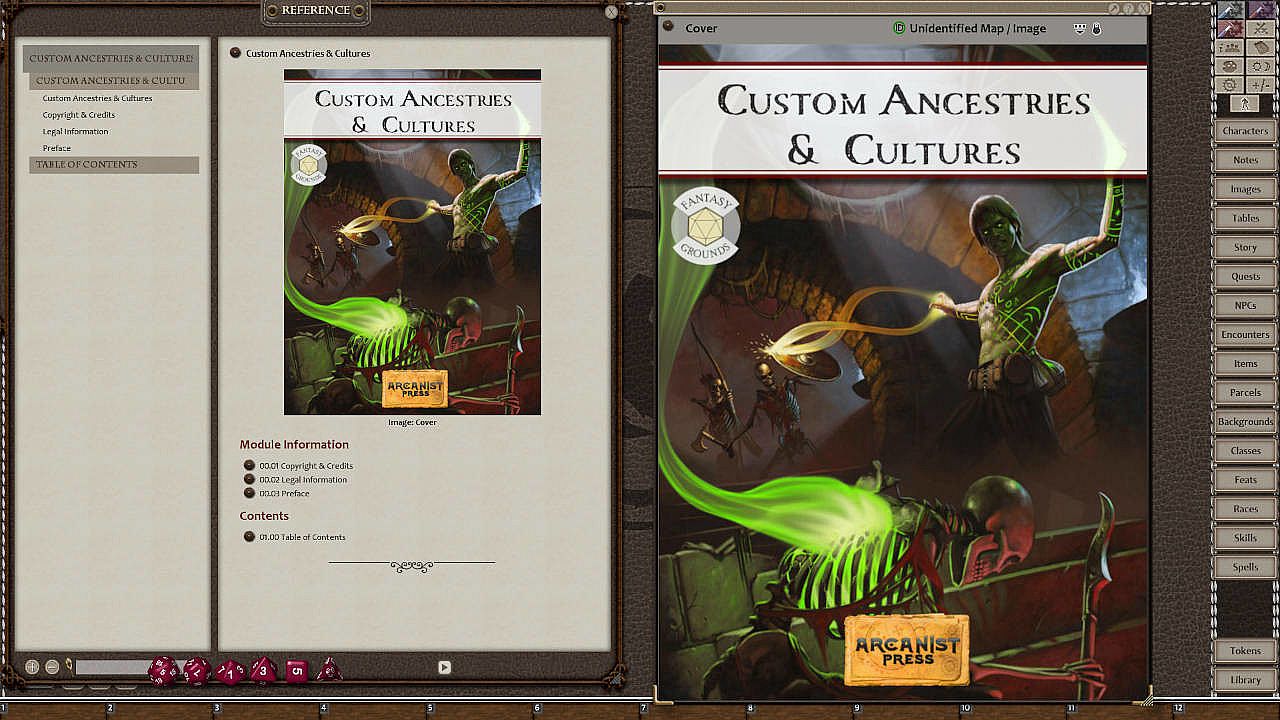Select the blue-gray wand tool icon
The width and height of the screenshot is (1280, 720).
[1230, 10]
